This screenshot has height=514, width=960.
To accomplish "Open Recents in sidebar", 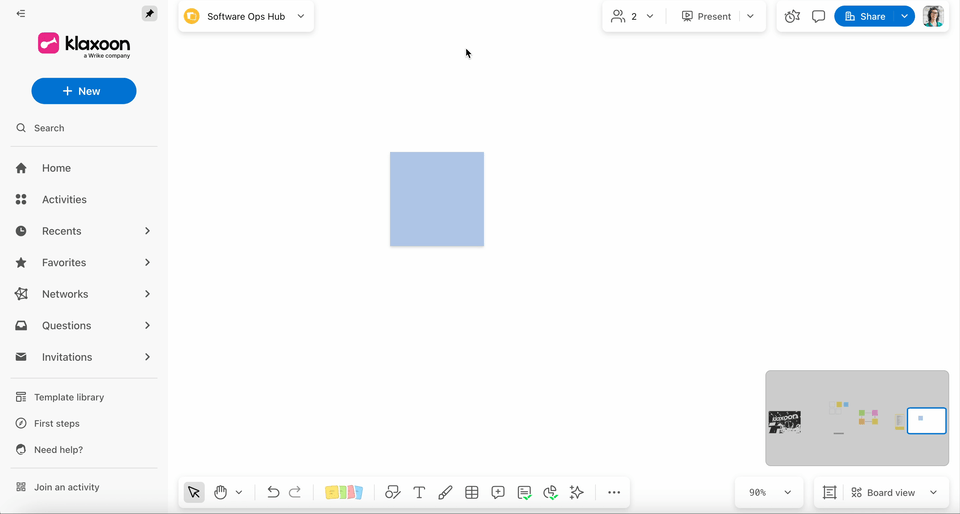I will click(61, 231).
